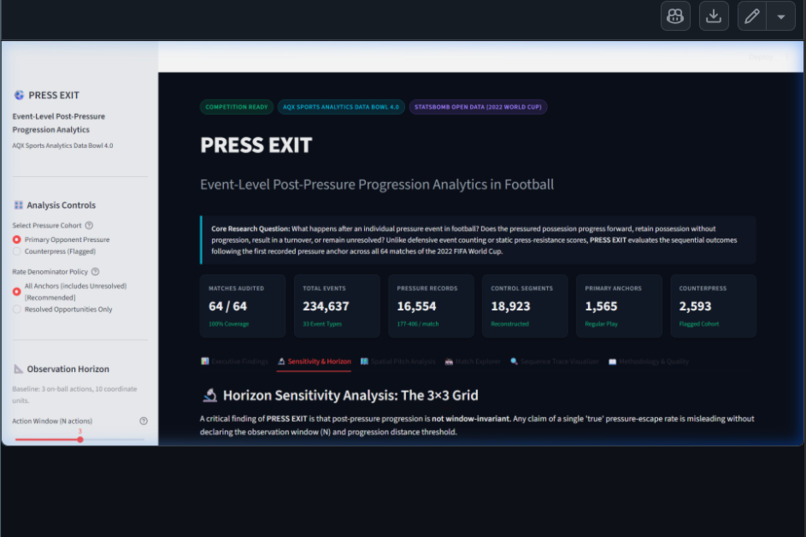806x537 pixels.
Task: Open the Sequence Trace Visualizer tab
Action: pos(555,361)
